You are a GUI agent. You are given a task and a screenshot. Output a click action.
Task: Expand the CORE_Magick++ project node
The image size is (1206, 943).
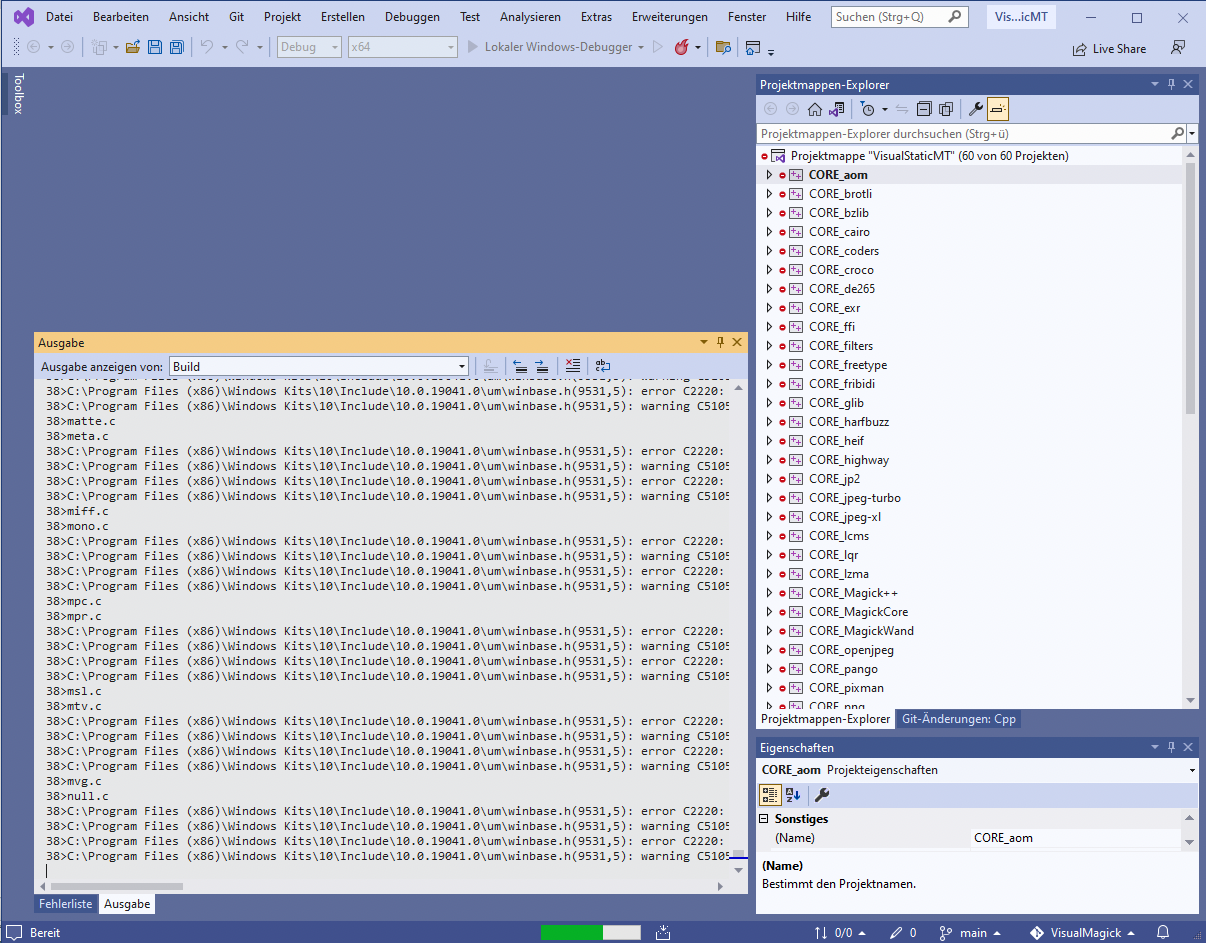tap(768, 593)
